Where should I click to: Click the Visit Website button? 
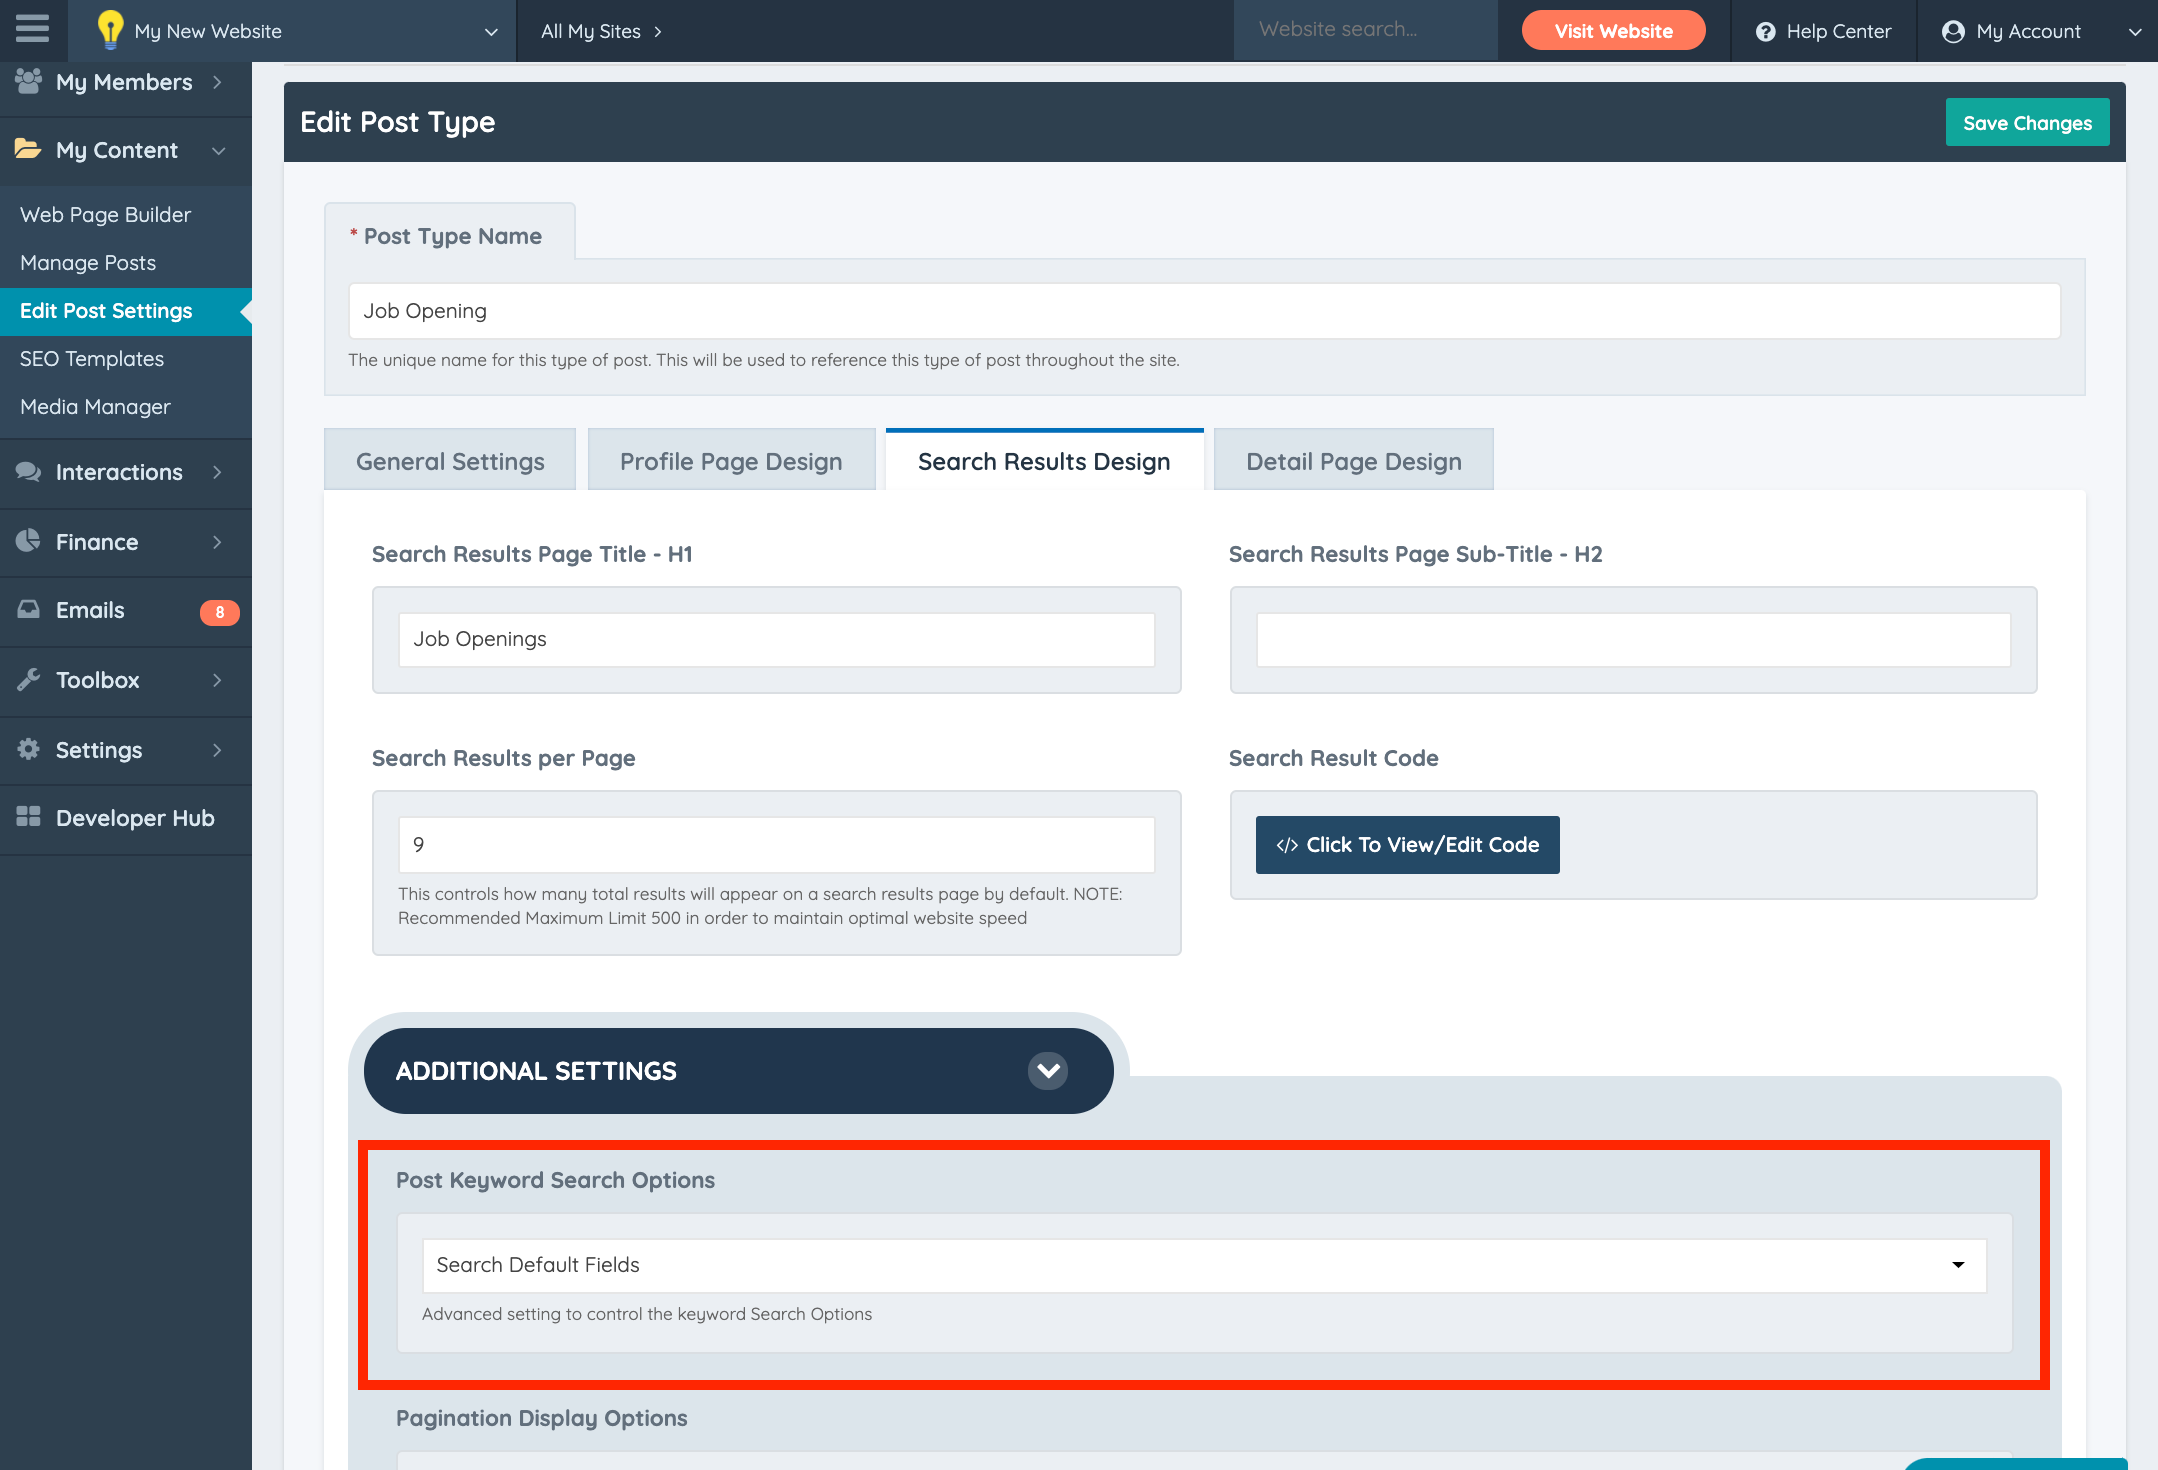coord(1613,31)
